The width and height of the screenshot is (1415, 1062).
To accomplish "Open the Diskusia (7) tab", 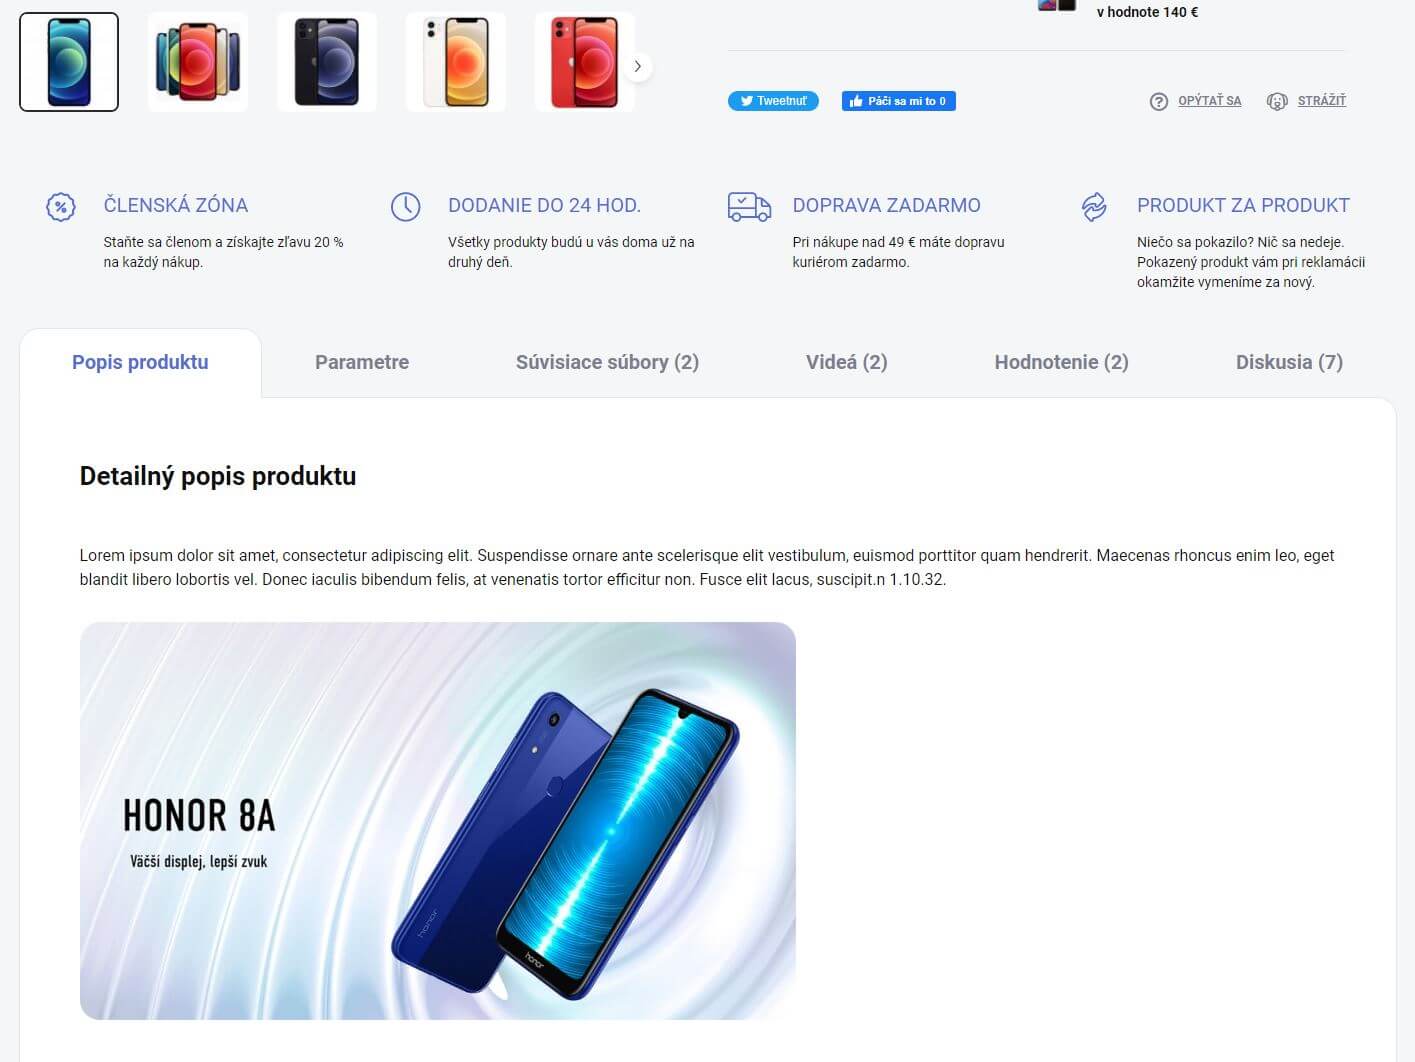I will (1289, 362).
